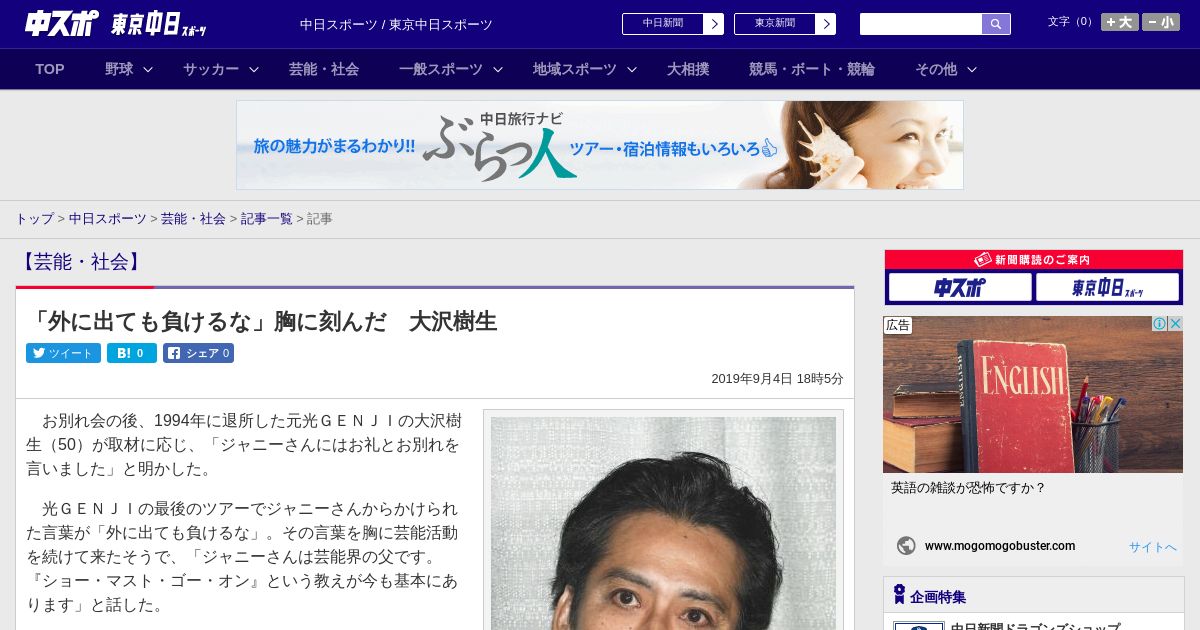1200x630 pixels.
Task: Click the Tokyo Chunichi Sports (東京中日スポーツ) header logo
Action: [x=158, y=24]
